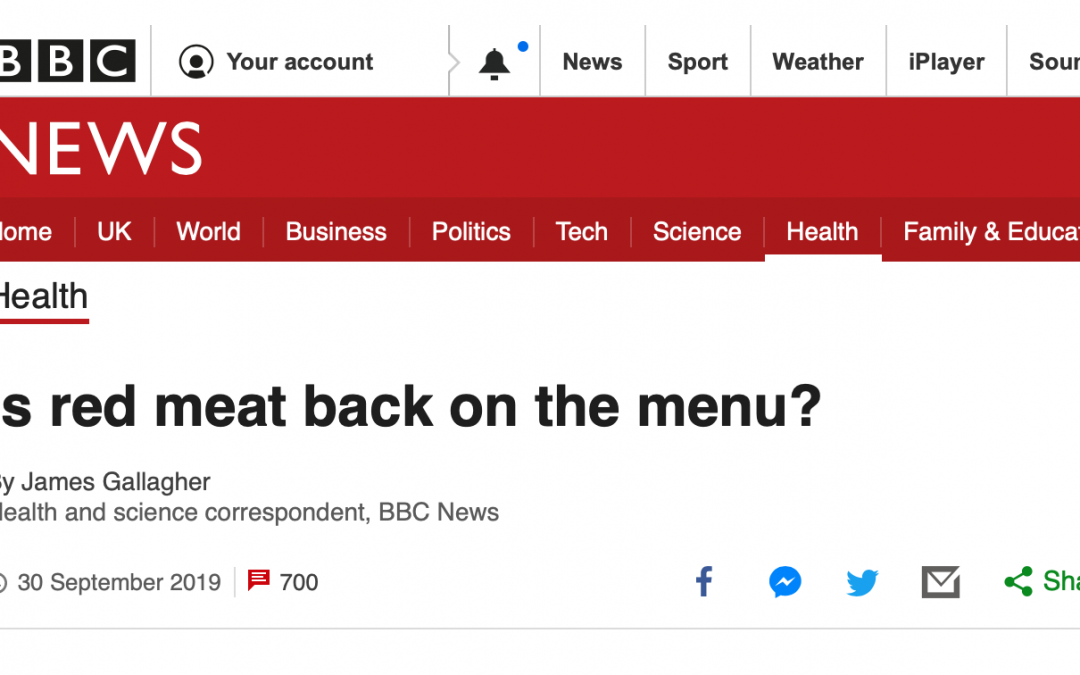Open Weather from top navigation
1080x675 pixels.
pos(818,62)
